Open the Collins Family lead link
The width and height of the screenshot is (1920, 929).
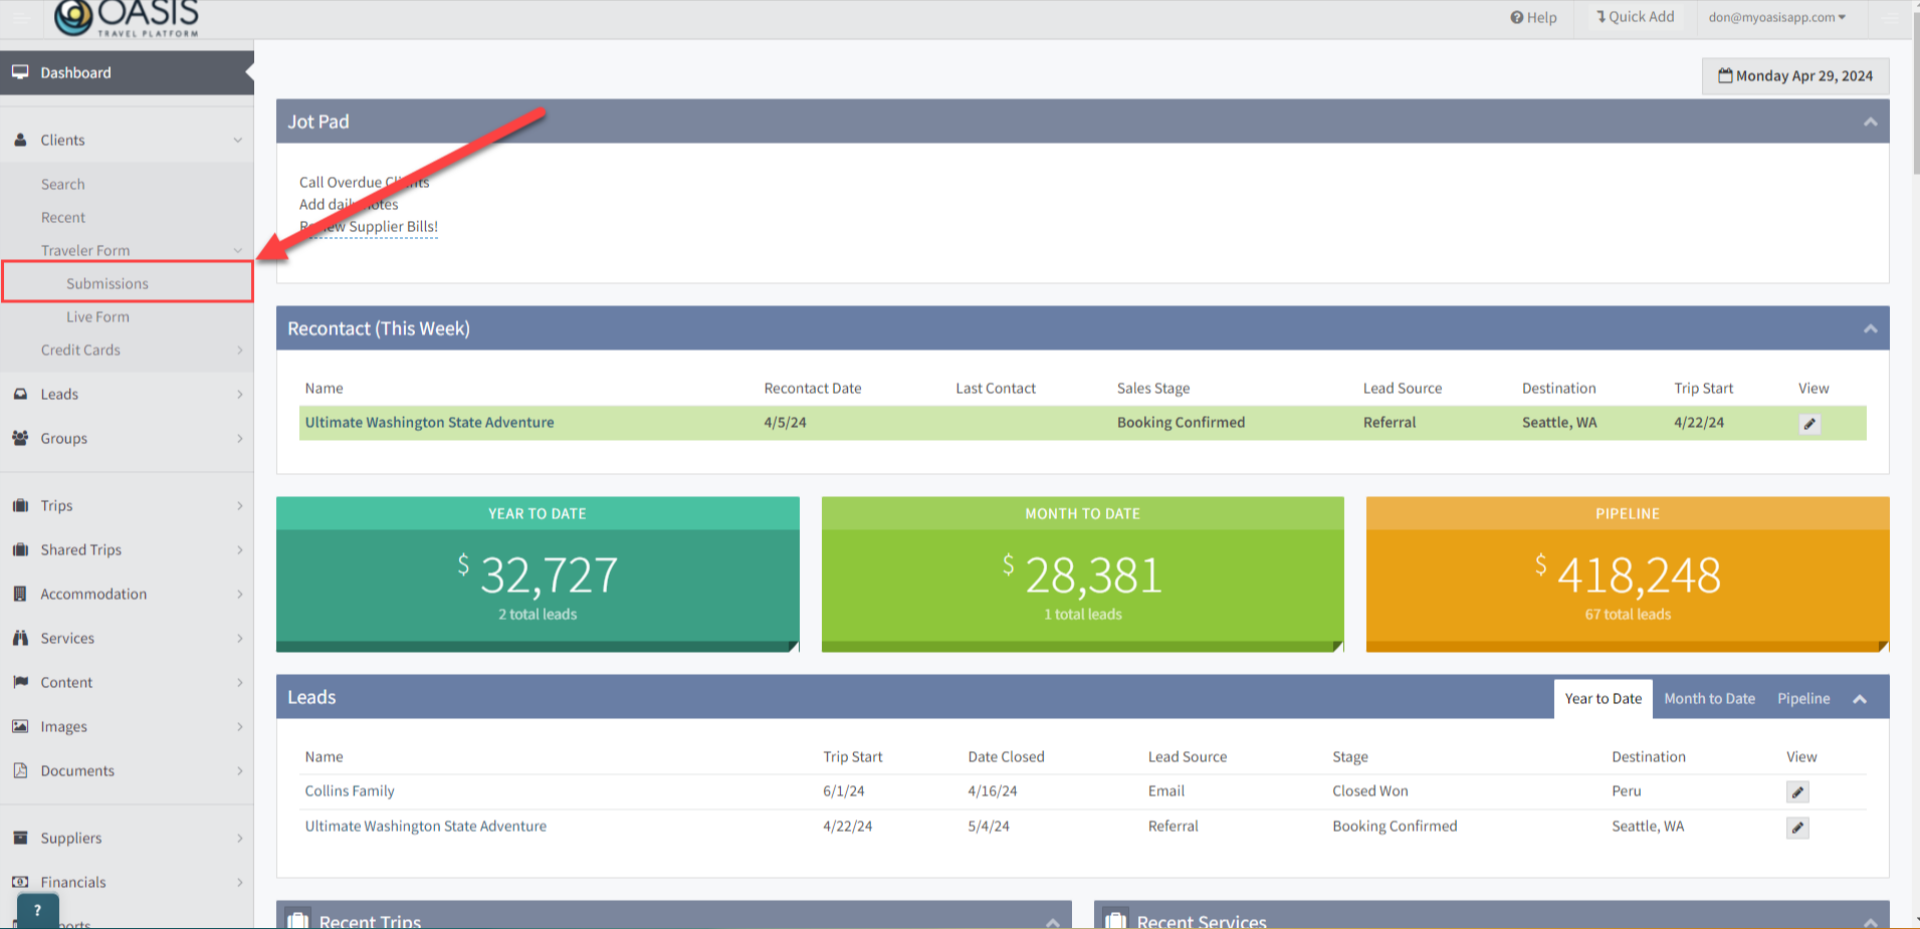[349, 791]
